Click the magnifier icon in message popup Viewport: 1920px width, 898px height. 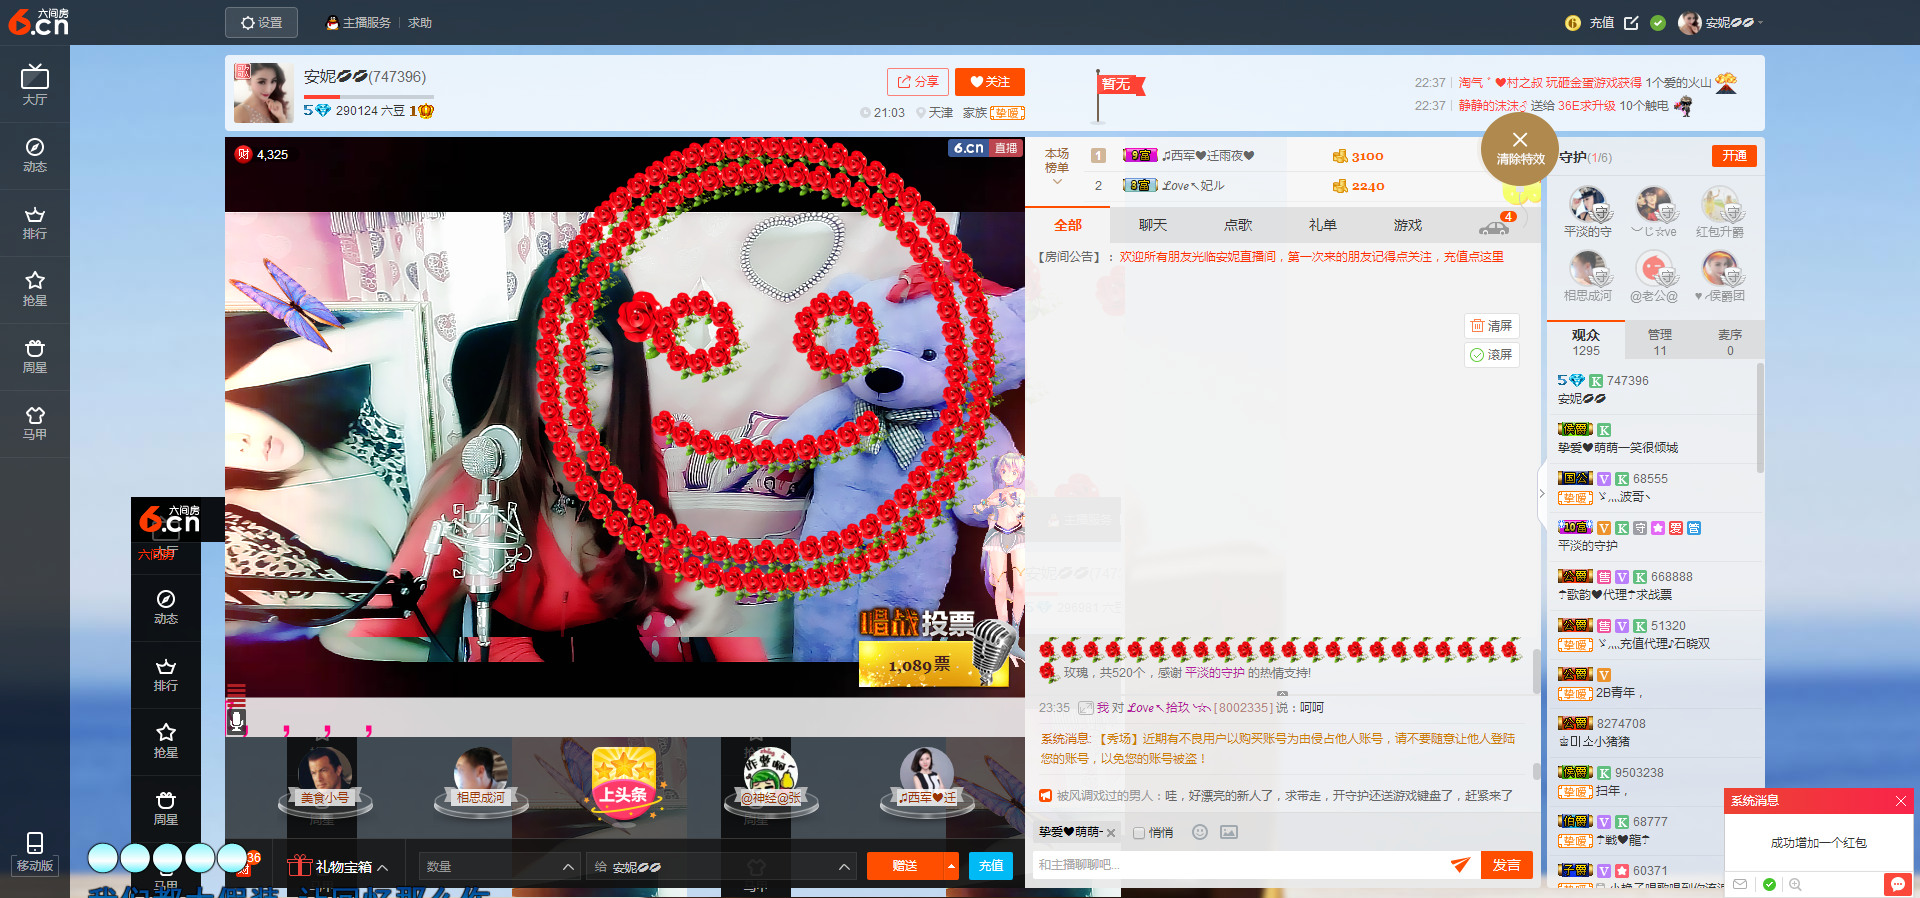pyautogui.click(x=1796, y=884)
